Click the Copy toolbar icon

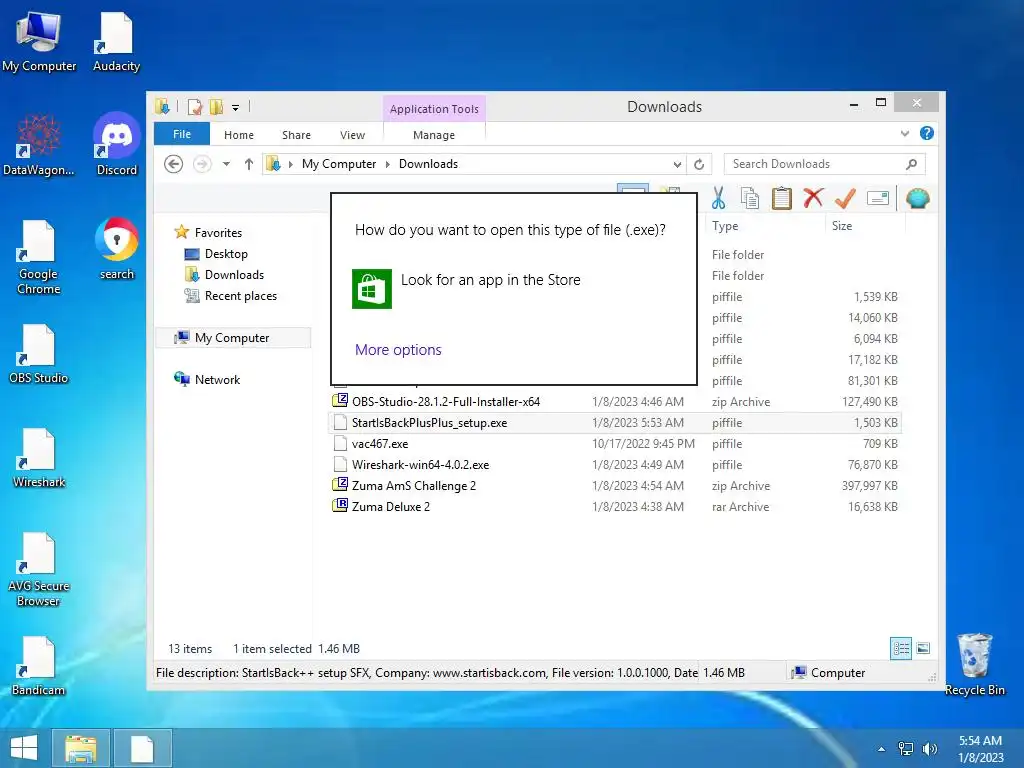point(750,198)
